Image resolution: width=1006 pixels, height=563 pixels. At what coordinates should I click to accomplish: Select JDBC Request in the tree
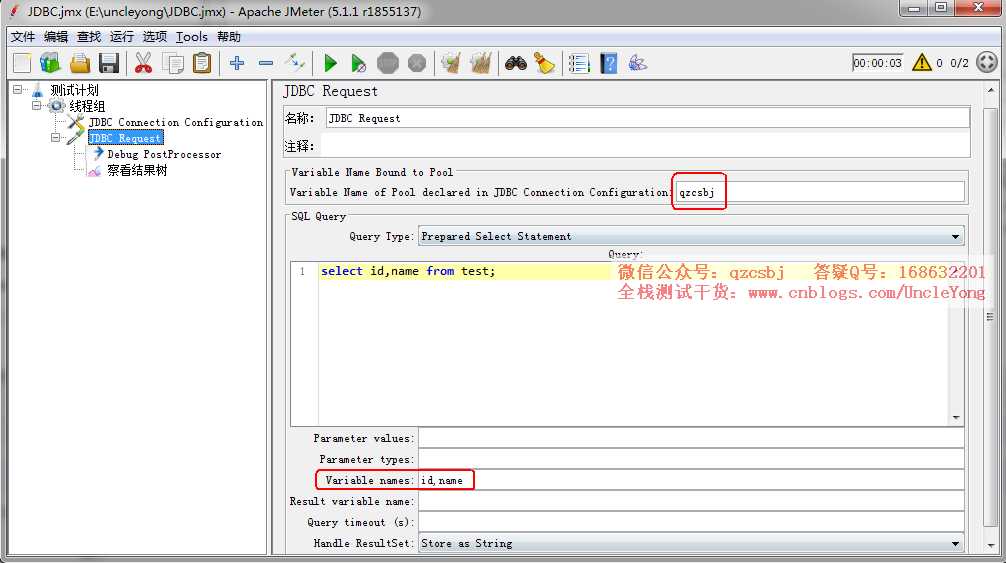(125, 138)
